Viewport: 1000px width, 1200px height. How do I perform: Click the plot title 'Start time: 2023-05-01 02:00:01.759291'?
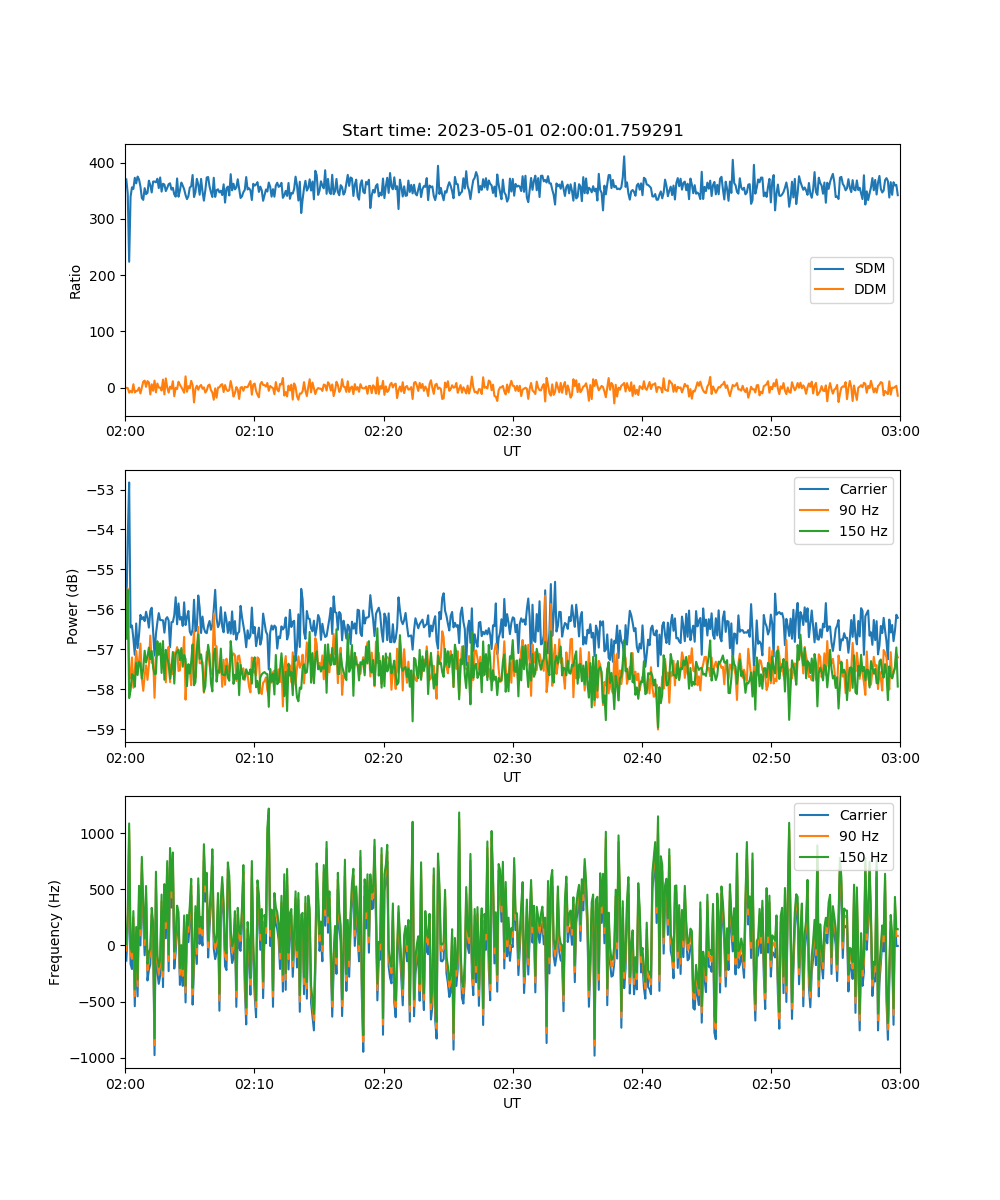point(512,131)
